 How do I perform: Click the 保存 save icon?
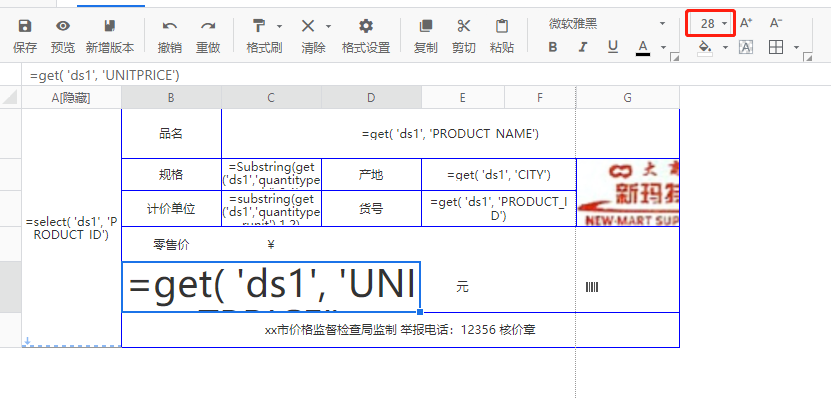coord(25,25)
